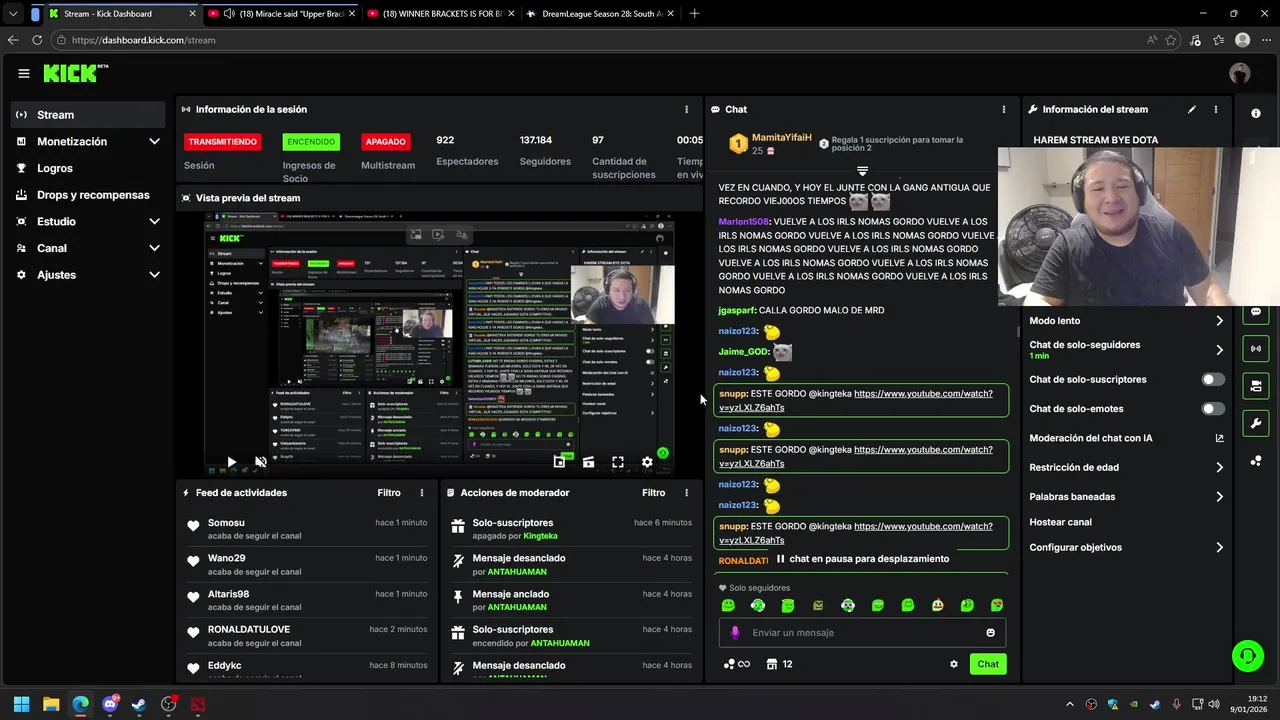This screenshot has height=720, width=1280.
Task: Play the stream preview
Action: click(x=231, y=462)
